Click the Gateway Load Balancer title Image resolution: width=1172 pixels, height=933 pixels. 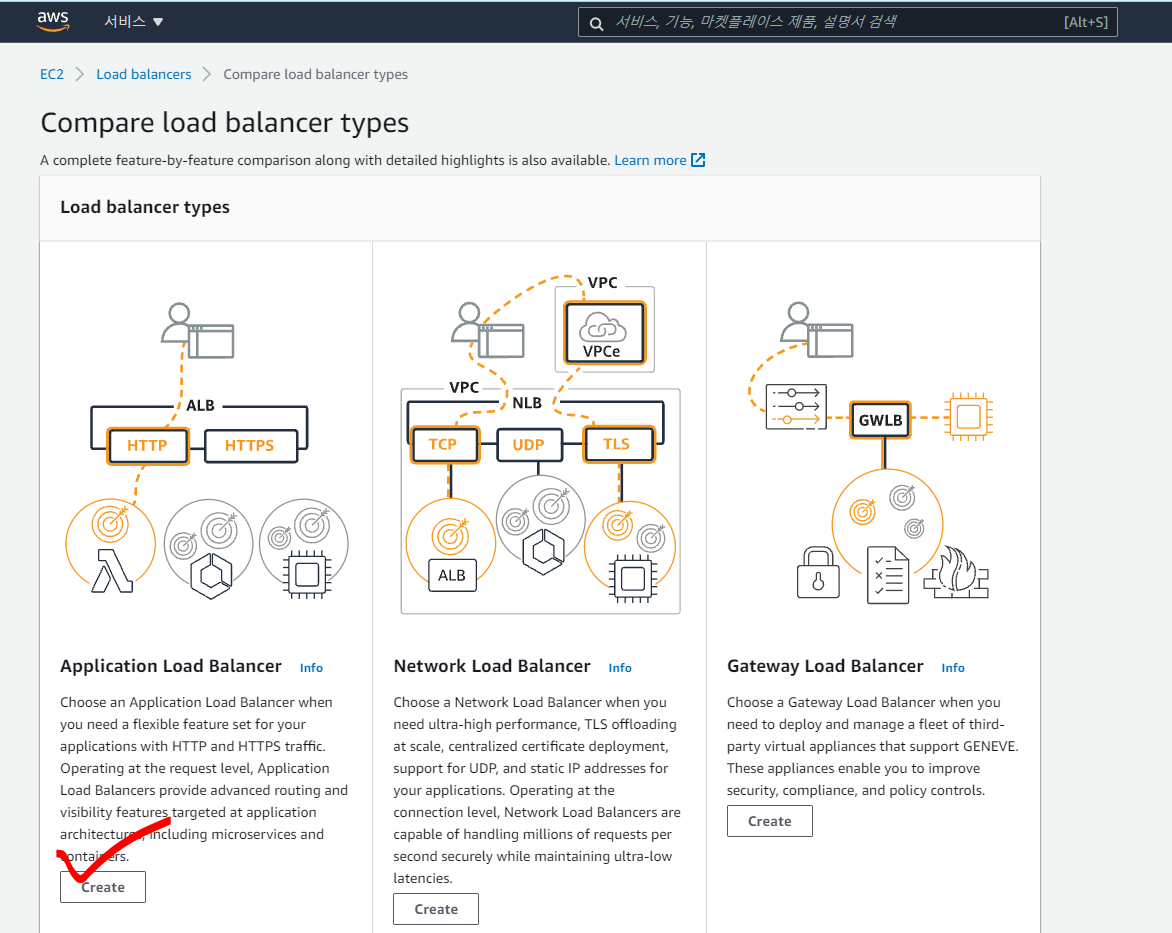pos(825,666)
